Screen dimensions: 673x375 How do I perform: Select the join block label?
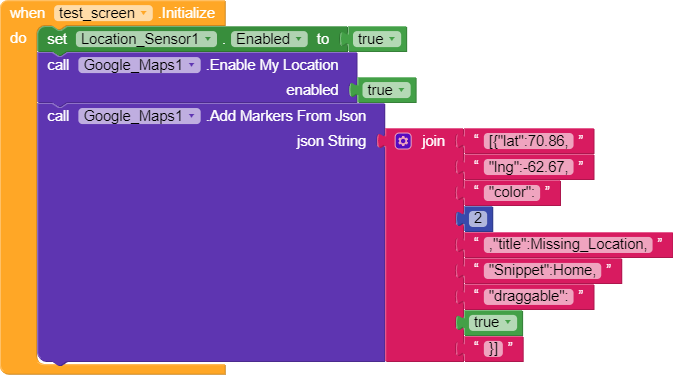(x=433, y=141)
